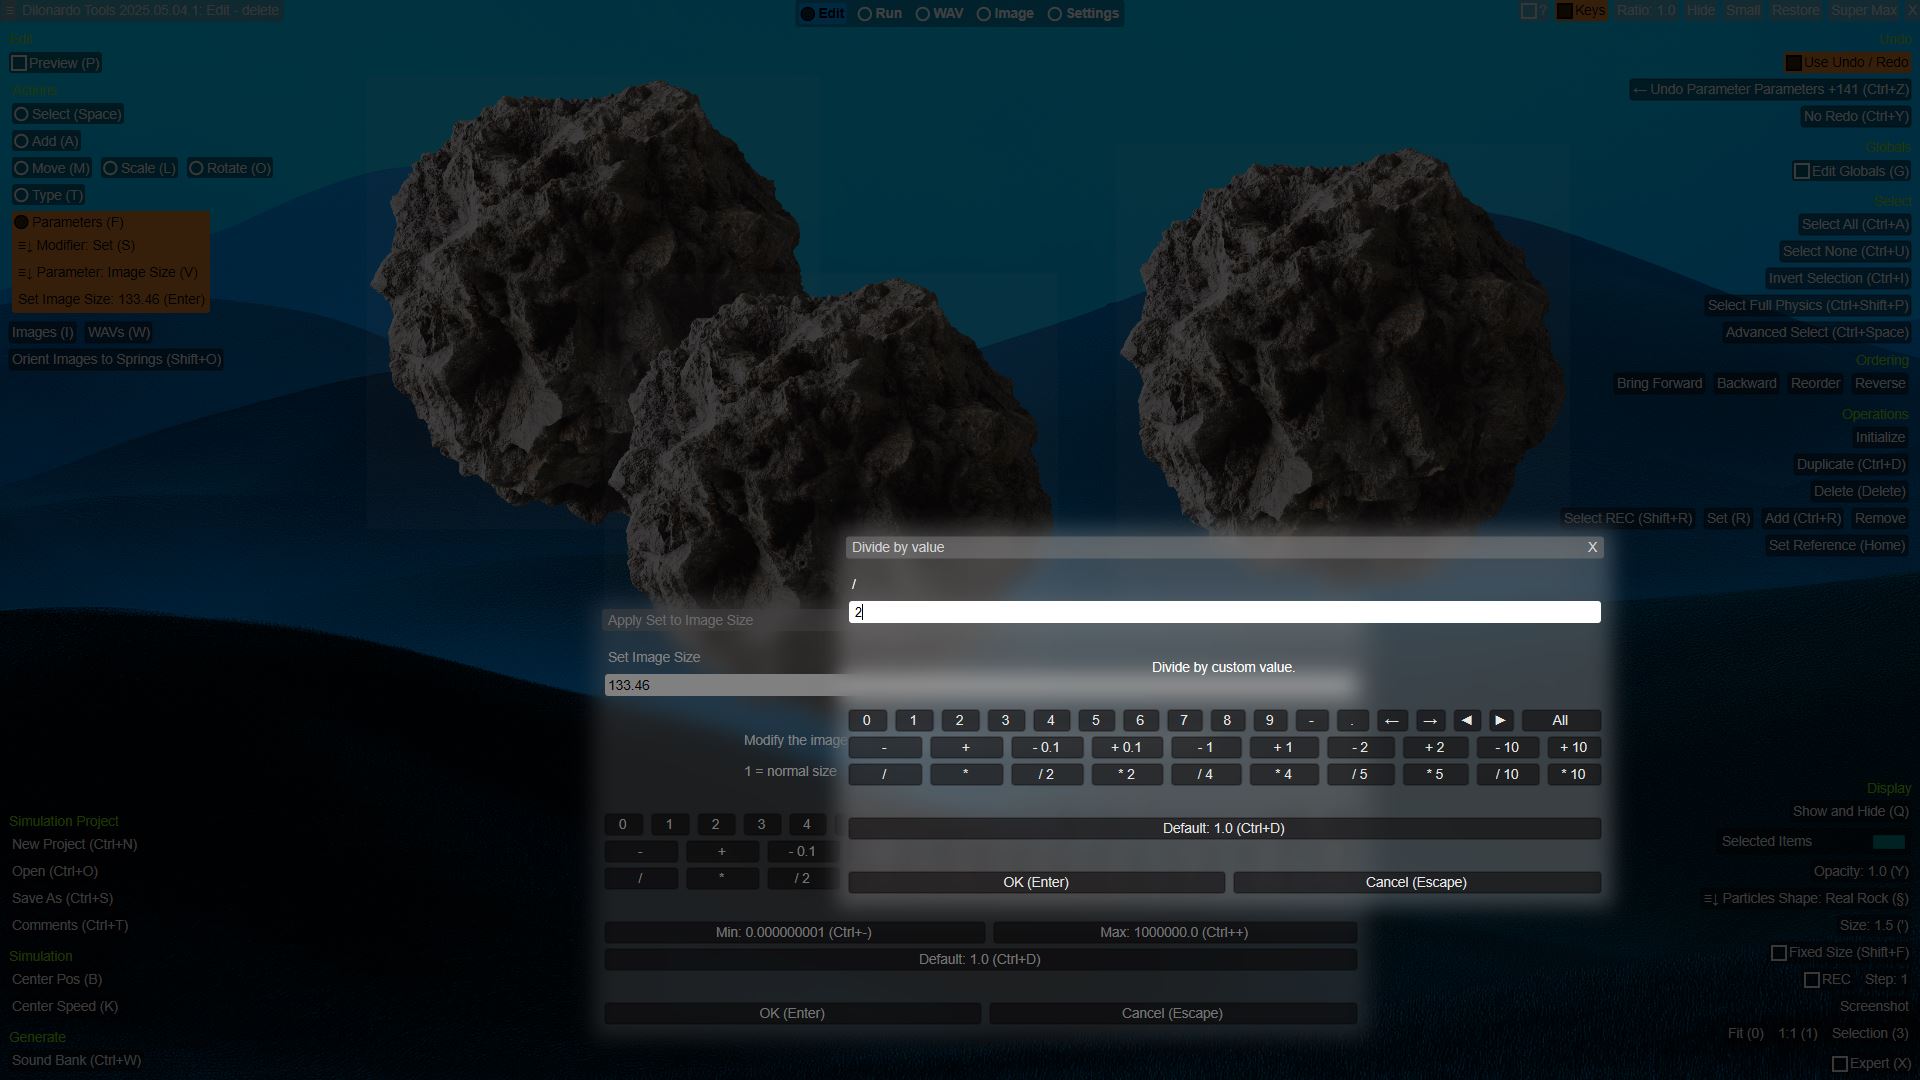
Task: Click the '/ 2' divide shortcut in the Divide dialog
Action: coord(1046,775)
